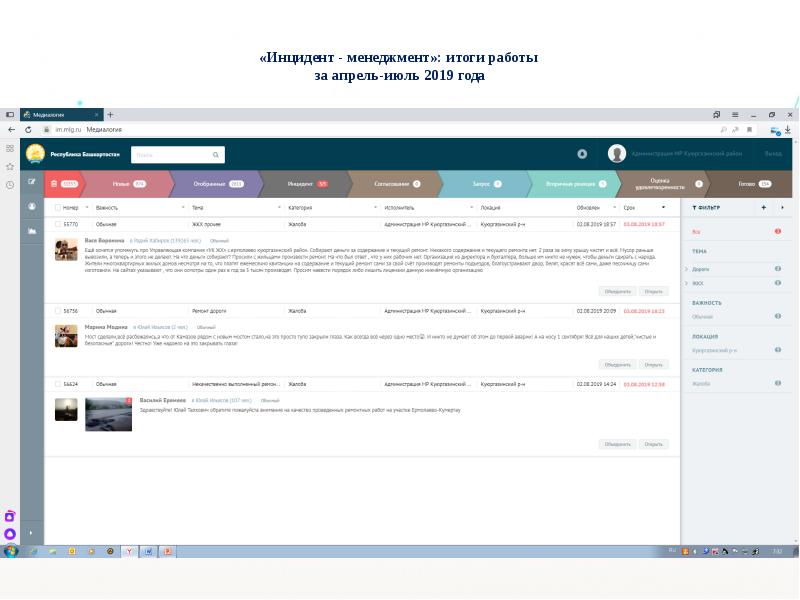Open the edit pencil sidebar icon

click(x=32, y=181)
